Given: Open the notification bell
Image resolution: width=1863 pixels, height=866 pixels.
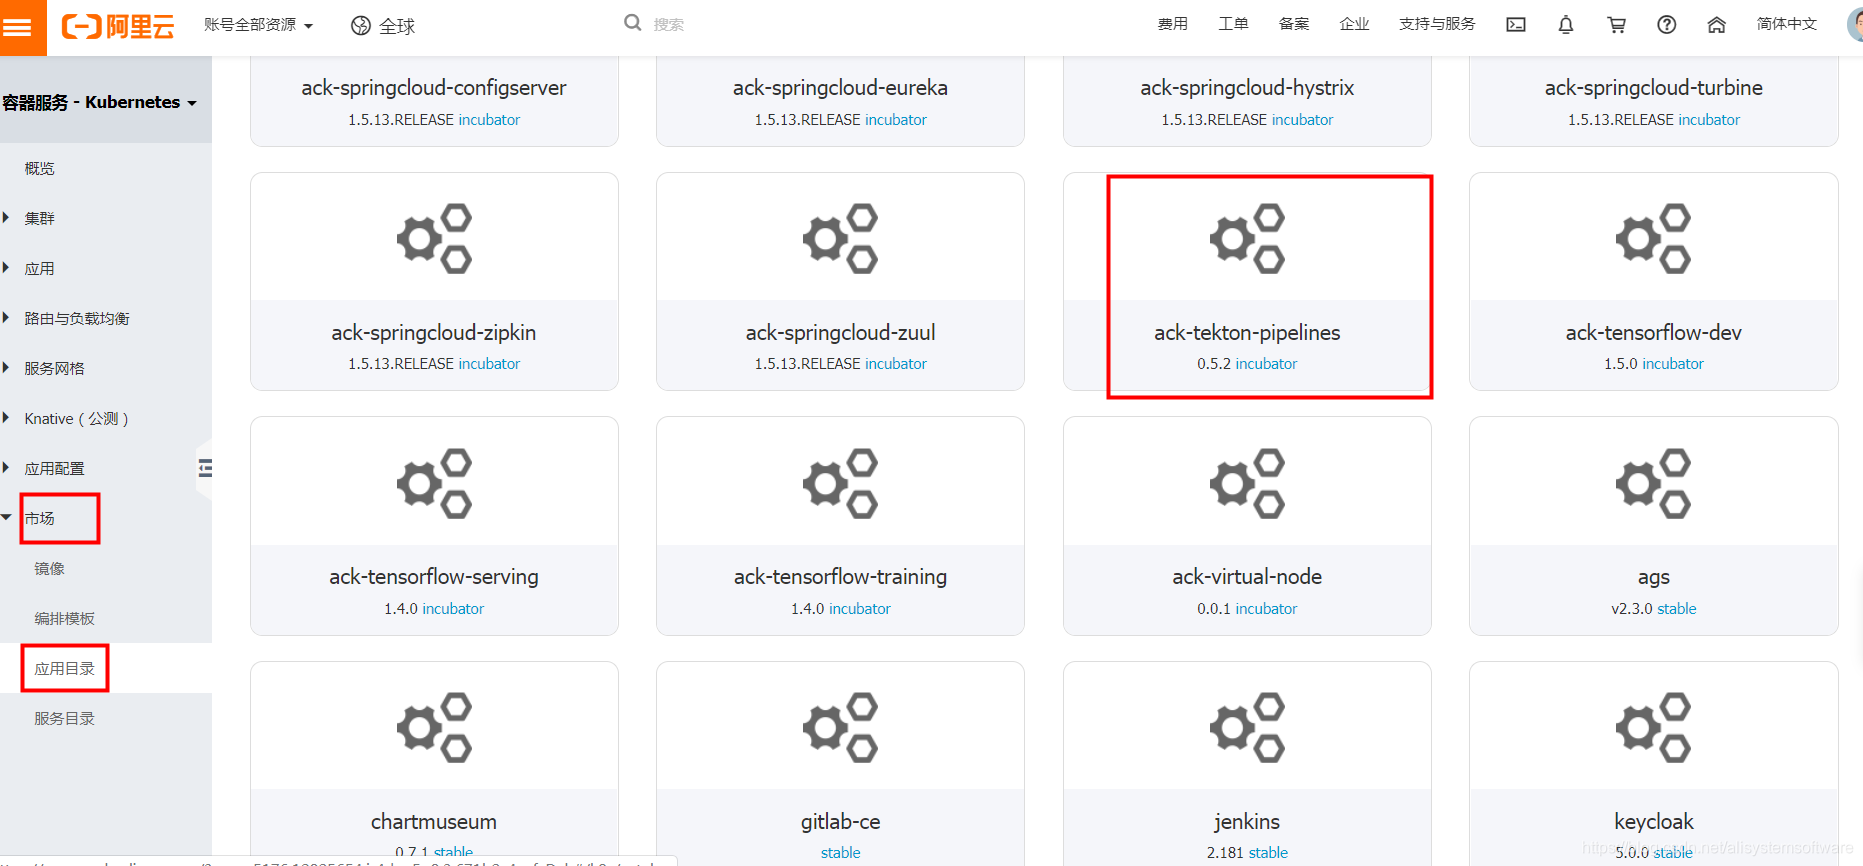Looking at the screenshot, I should click(x=1566, y=25).
